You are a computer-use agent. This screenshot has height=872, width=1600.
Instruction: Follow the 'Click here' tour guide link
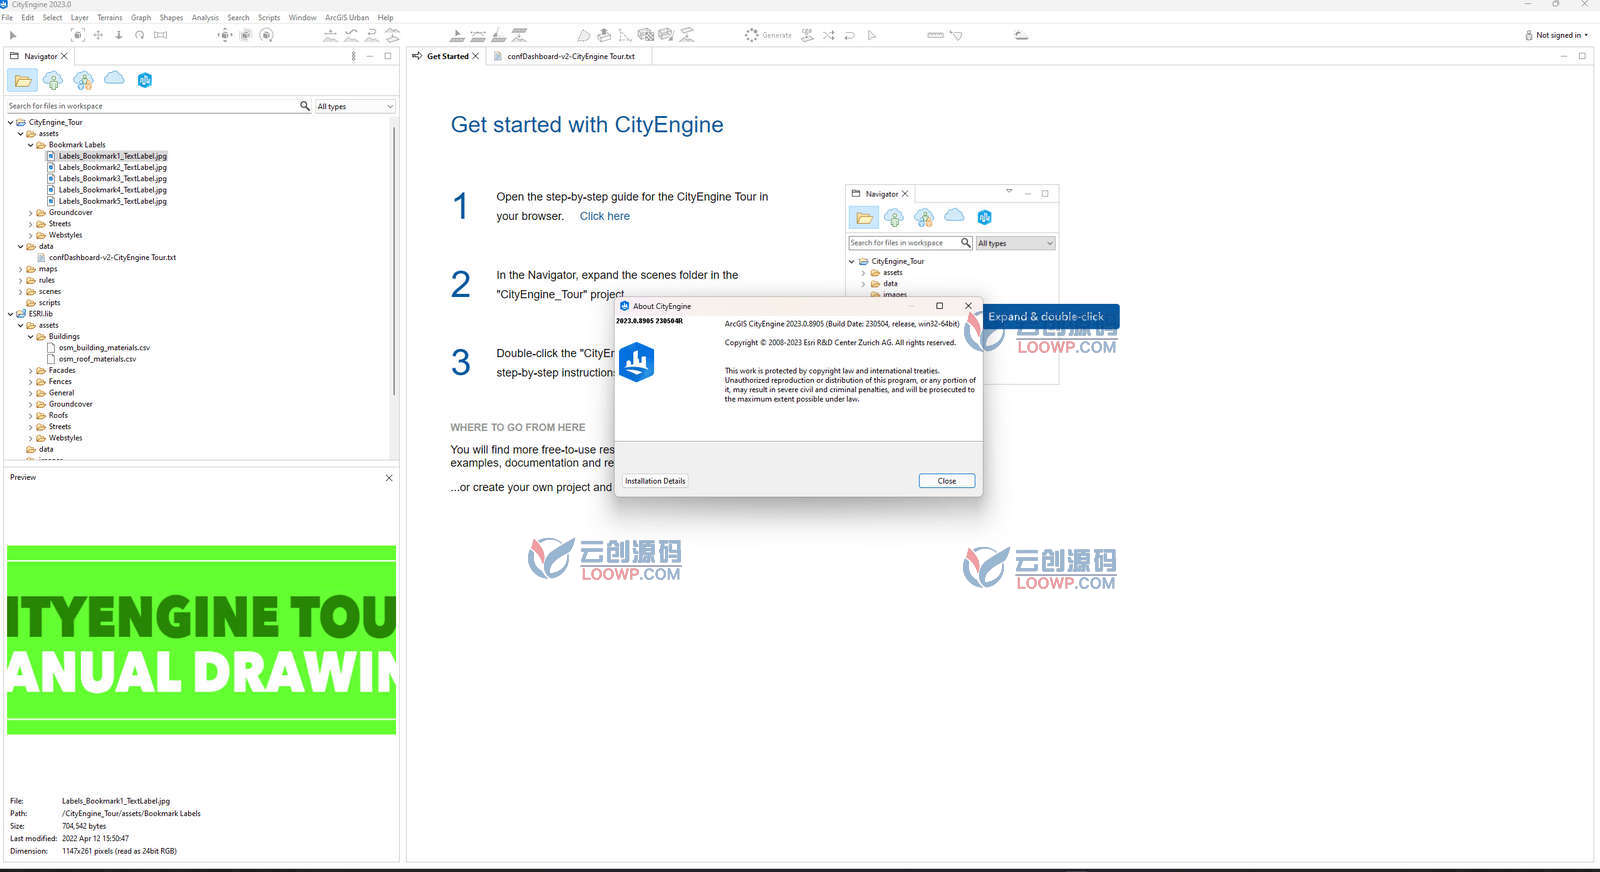tap(605, 216)
